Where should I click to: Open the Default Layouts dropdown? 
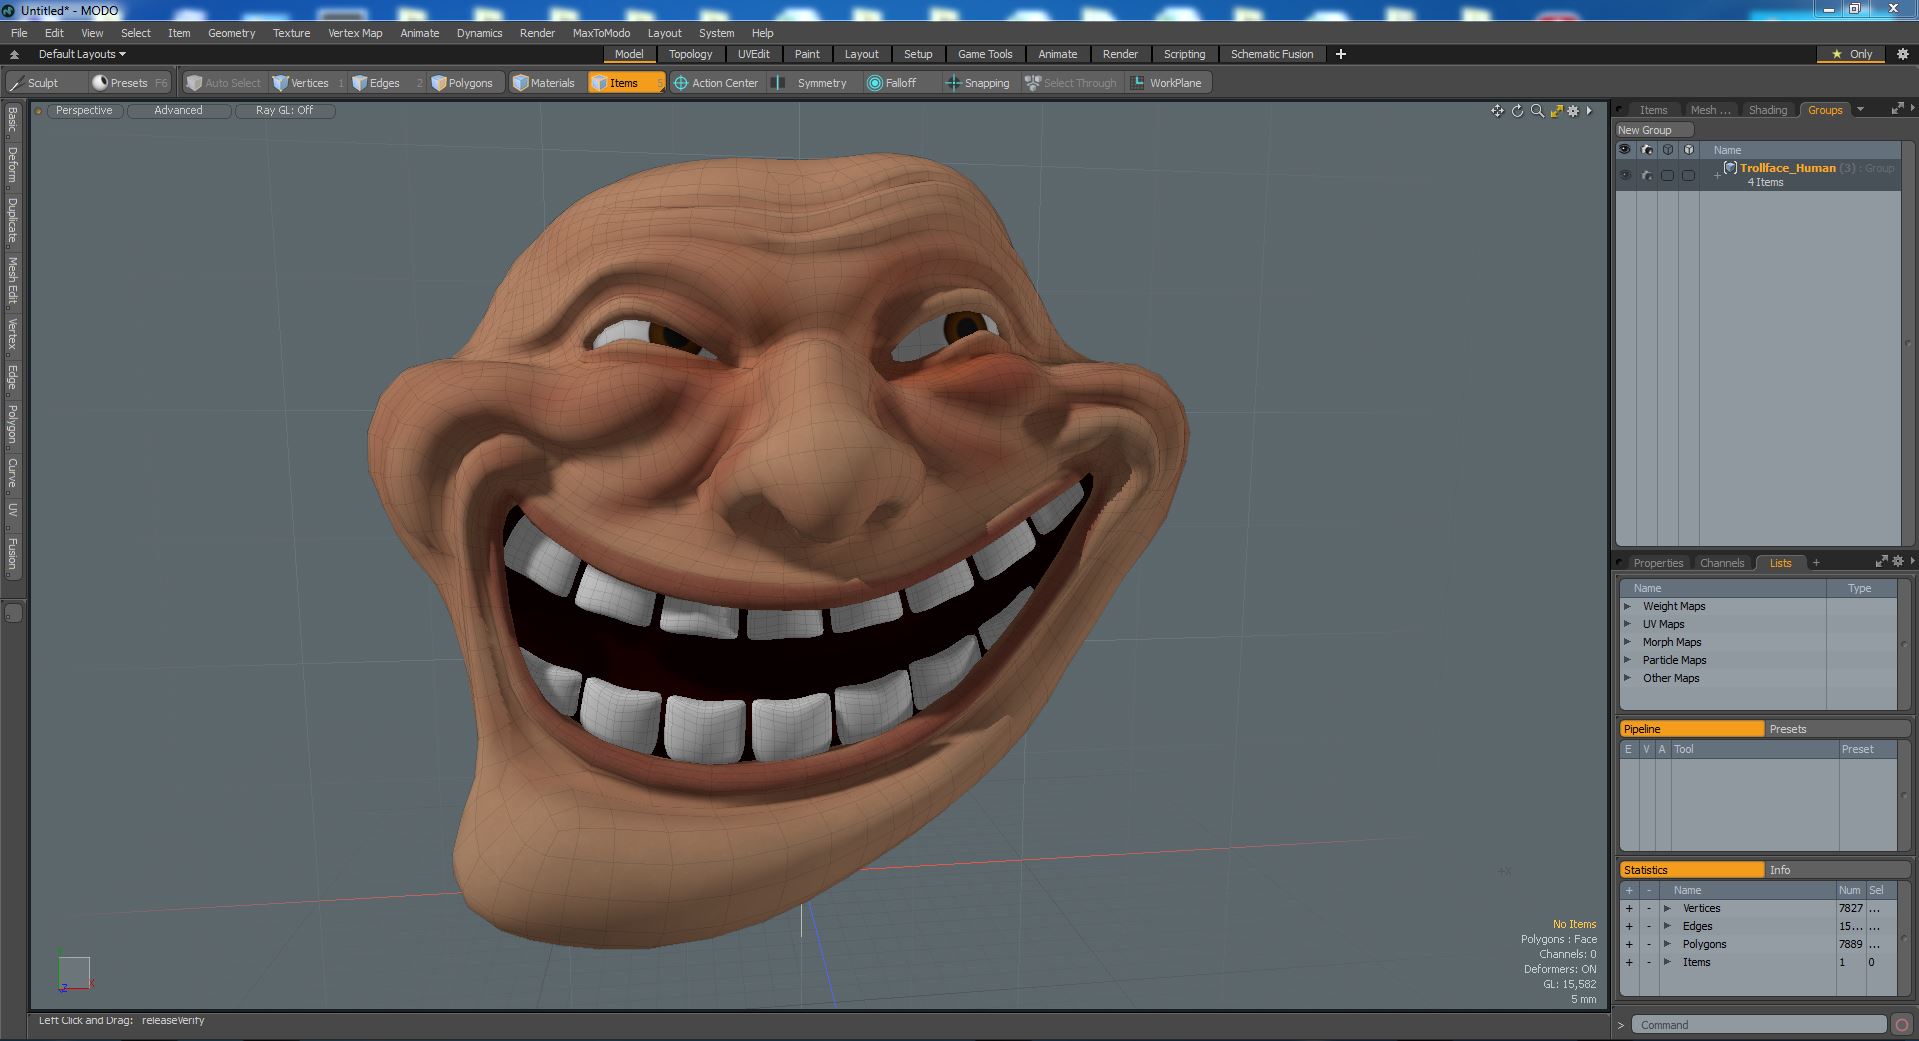82,54
